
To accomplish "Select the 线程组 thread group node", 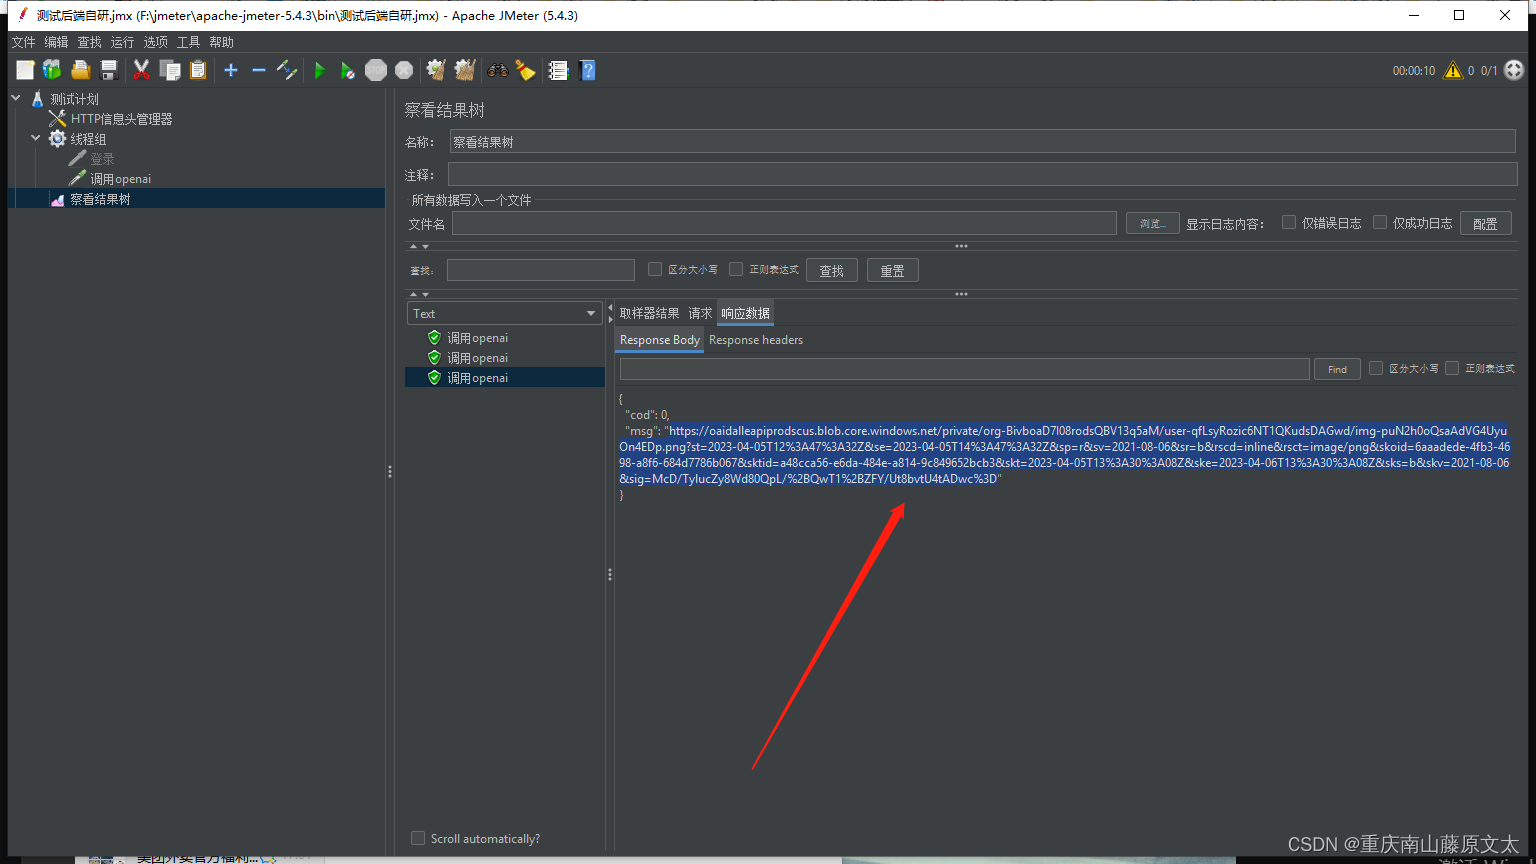I will 88,139.
